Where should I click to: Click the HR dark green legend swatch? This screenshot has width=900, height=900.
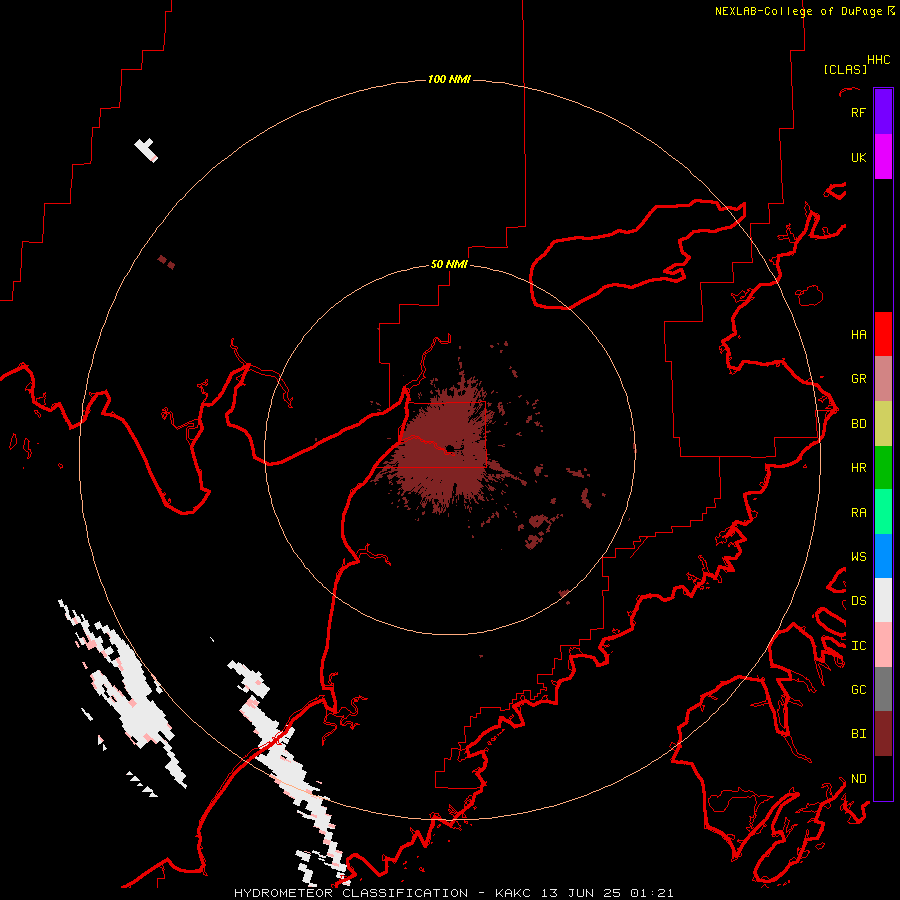click(883, 467)
